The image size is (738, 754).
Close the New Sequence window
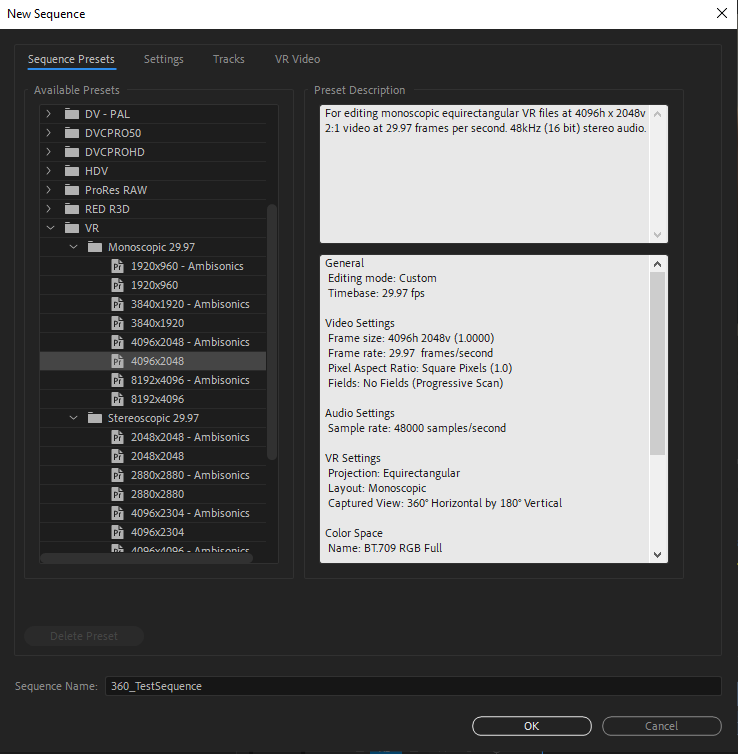[x=722, y=13]
